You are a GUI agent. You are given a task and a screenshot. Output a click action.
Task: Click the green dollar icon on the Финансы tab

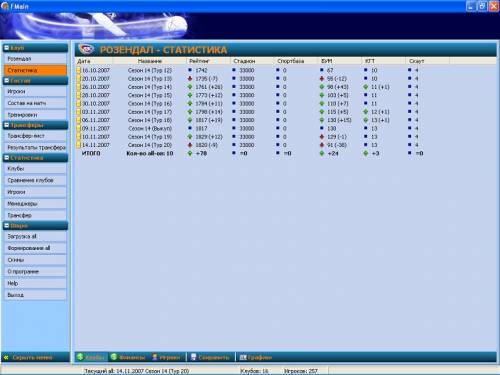[x=114, y=357]
